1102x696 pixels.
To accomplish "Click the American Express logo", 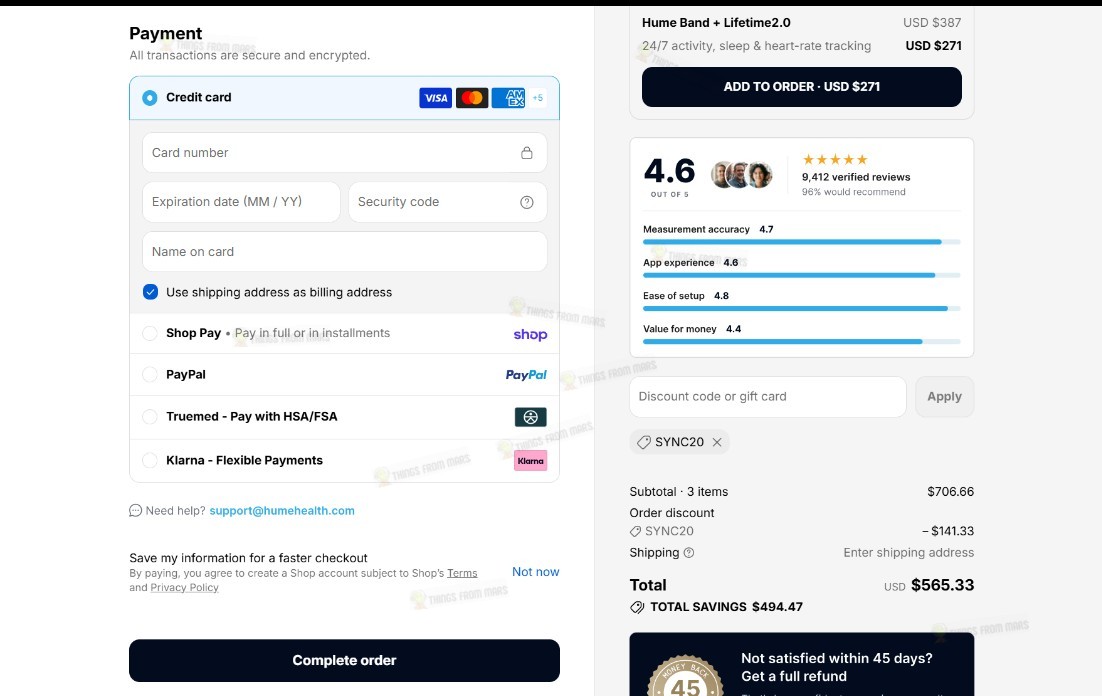I will (509, 98).
